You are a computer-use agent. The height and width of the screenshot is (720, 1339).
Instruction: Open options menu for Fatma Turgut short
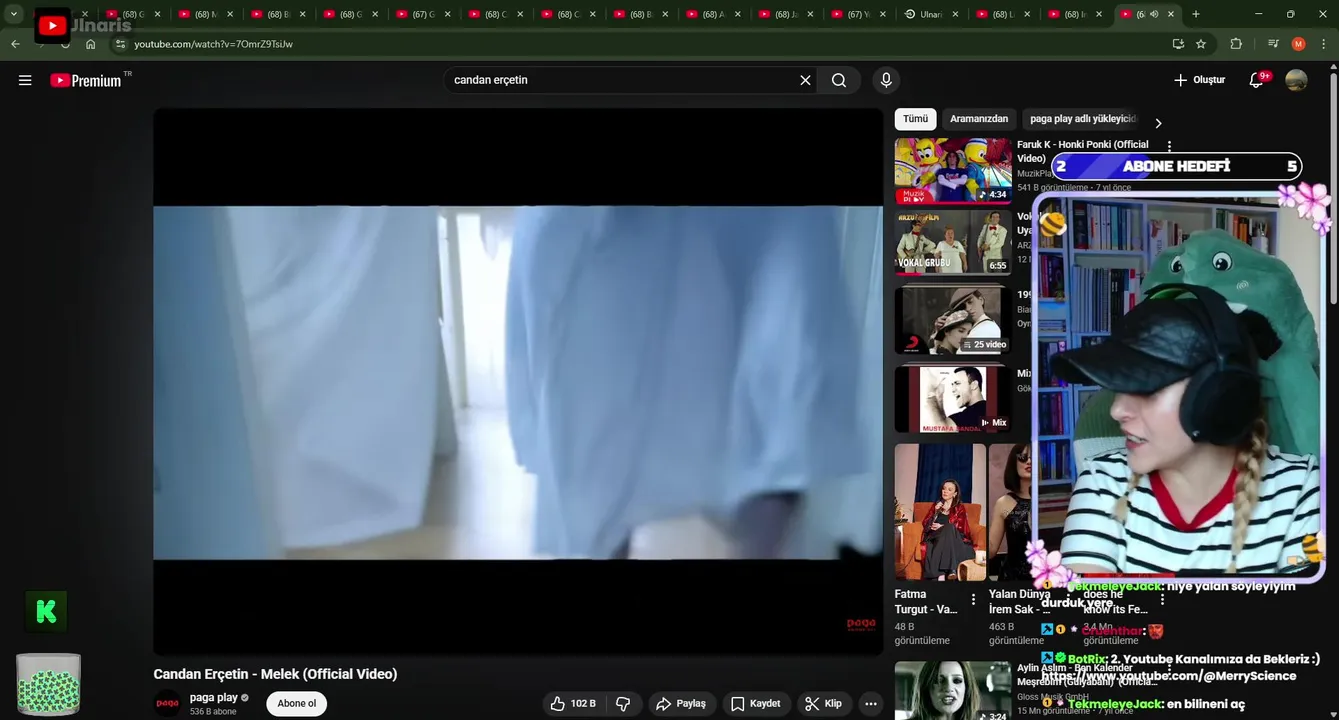(973, 600)
